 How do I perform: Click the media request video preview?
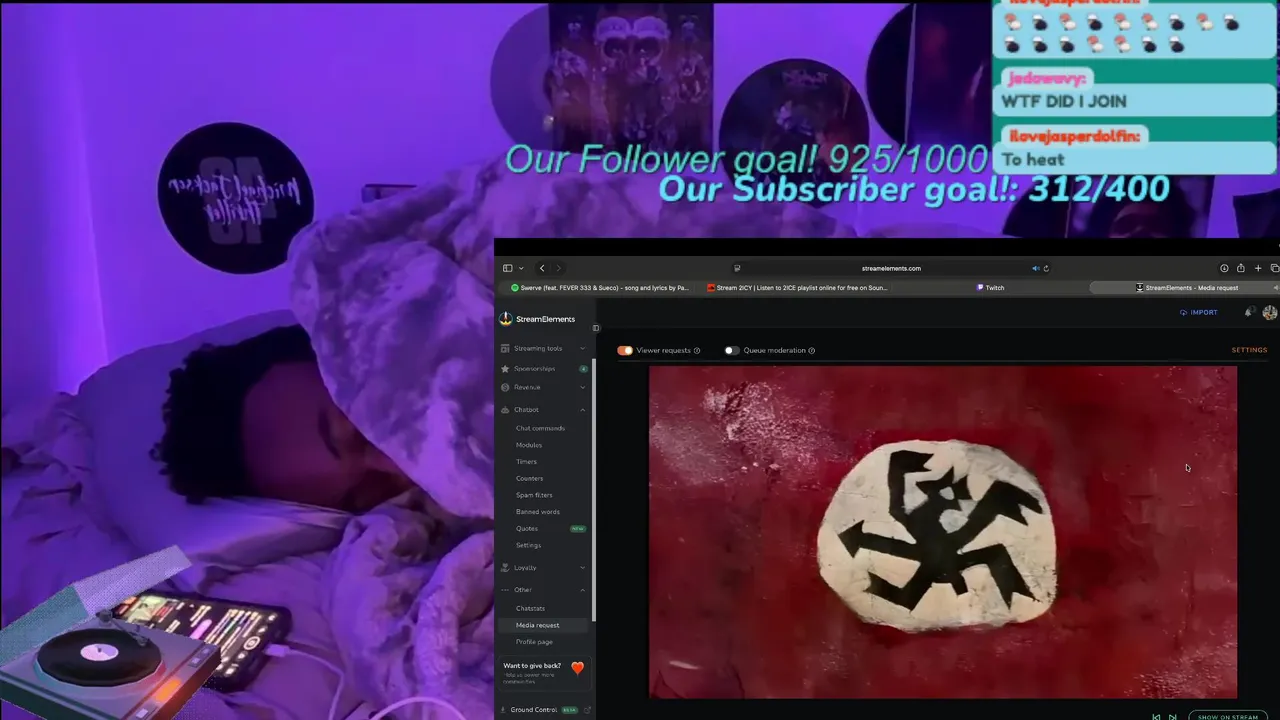pyautogui.click(x=943, y=532)
